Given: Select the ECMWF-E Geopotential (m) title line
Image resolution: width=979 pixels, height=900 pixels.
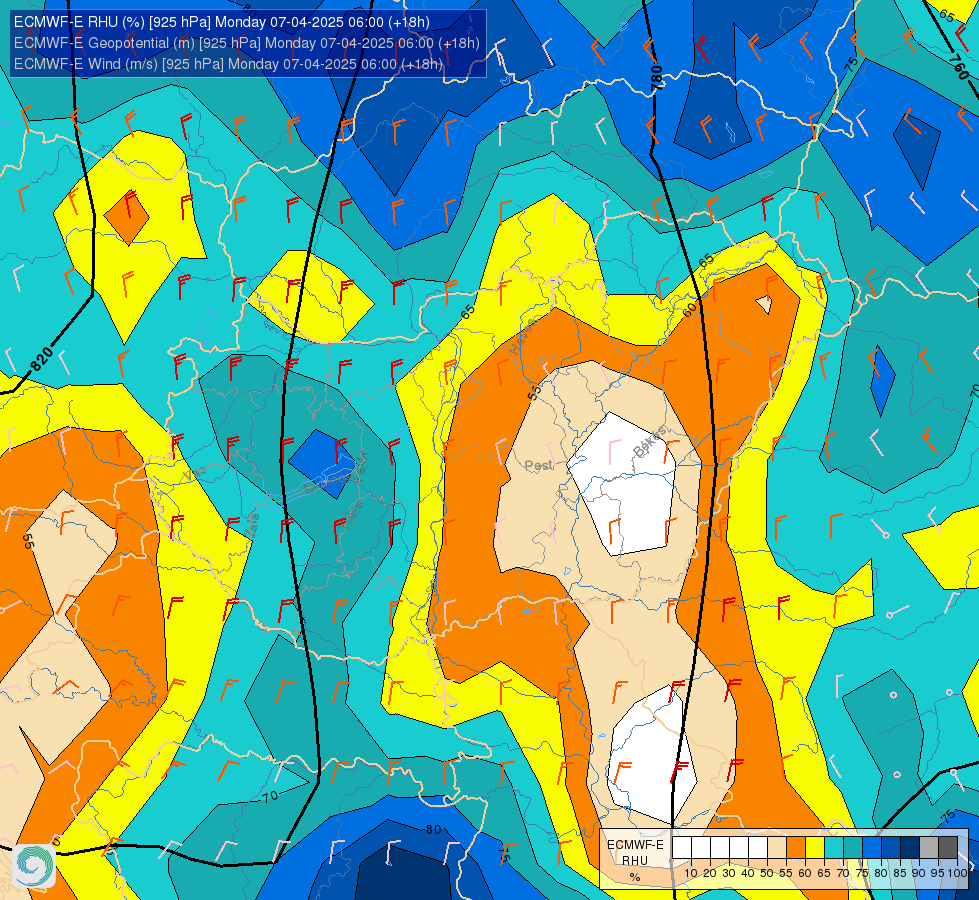Looking at the screenshot, I should click(247, 43).
